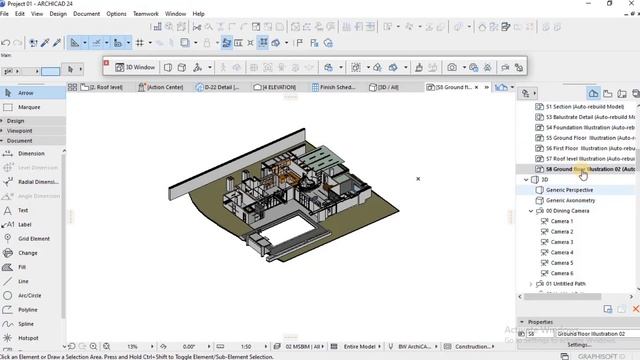Click the View Map folder icon

tap(608, 93)
